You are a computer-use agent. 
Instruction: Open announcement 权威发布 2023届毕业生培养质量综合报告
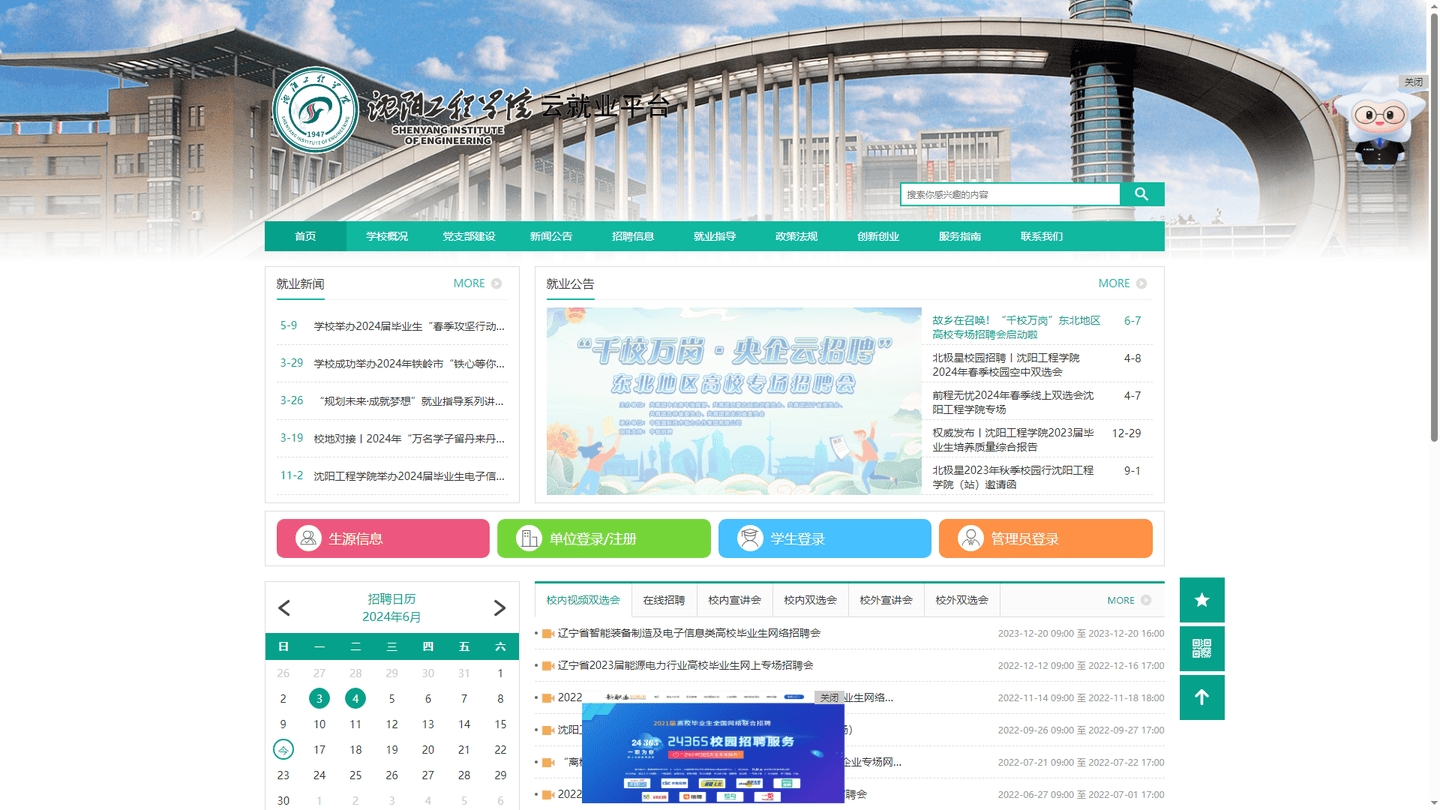tap(1013, 439)
